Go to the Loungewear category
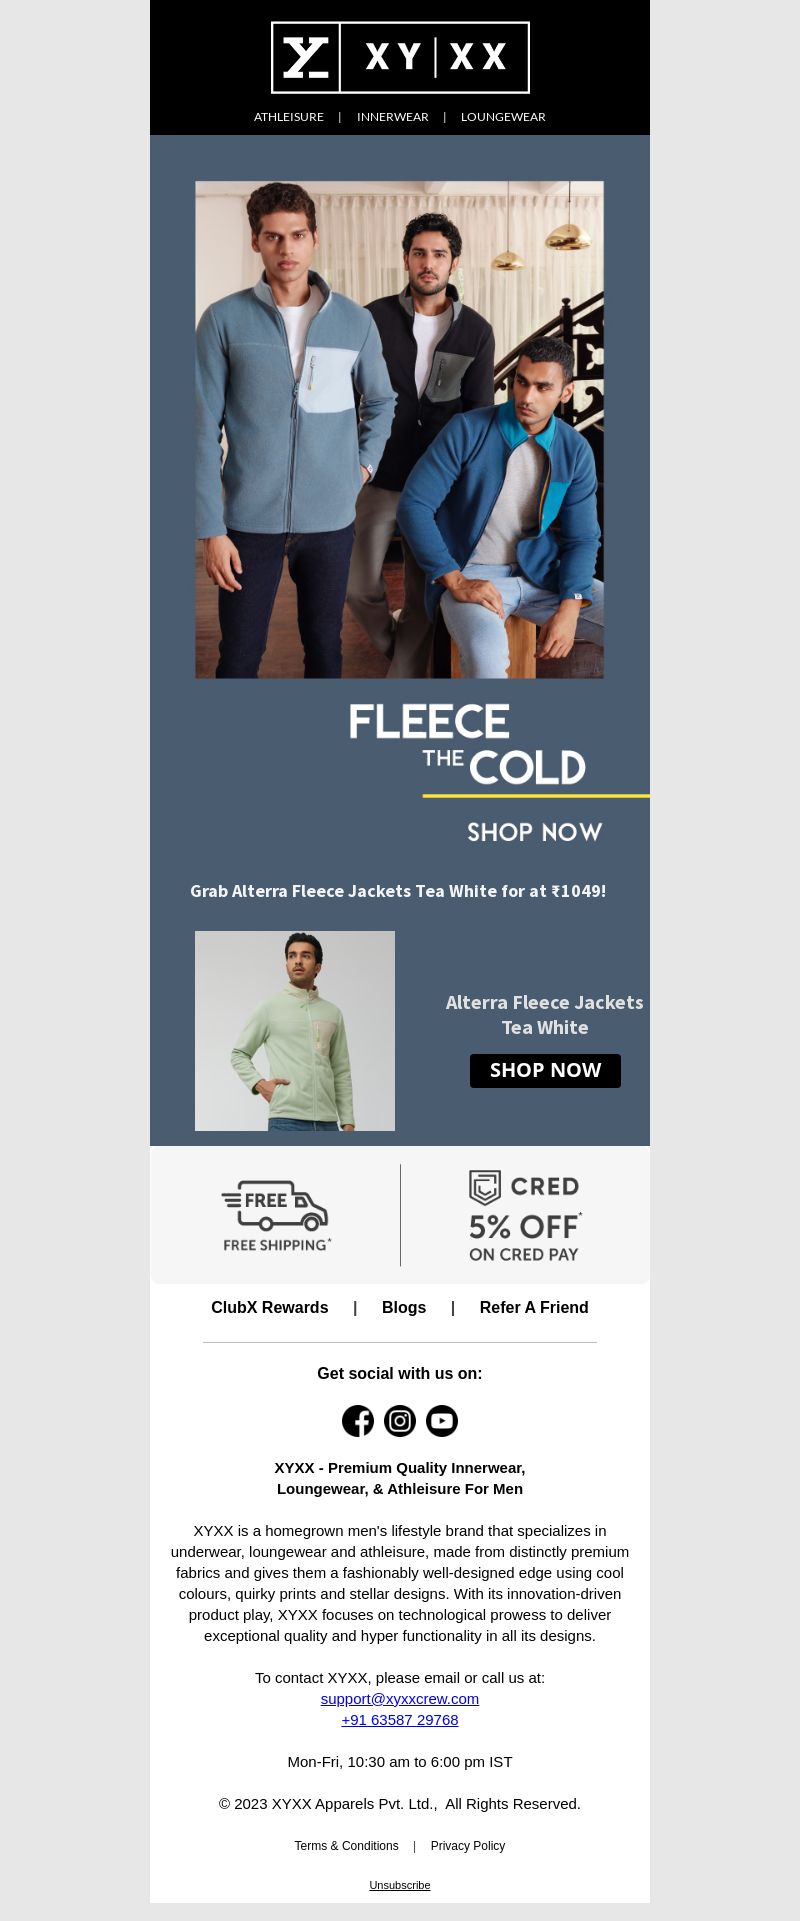800x1921 pixels. (x=503, y=117)
